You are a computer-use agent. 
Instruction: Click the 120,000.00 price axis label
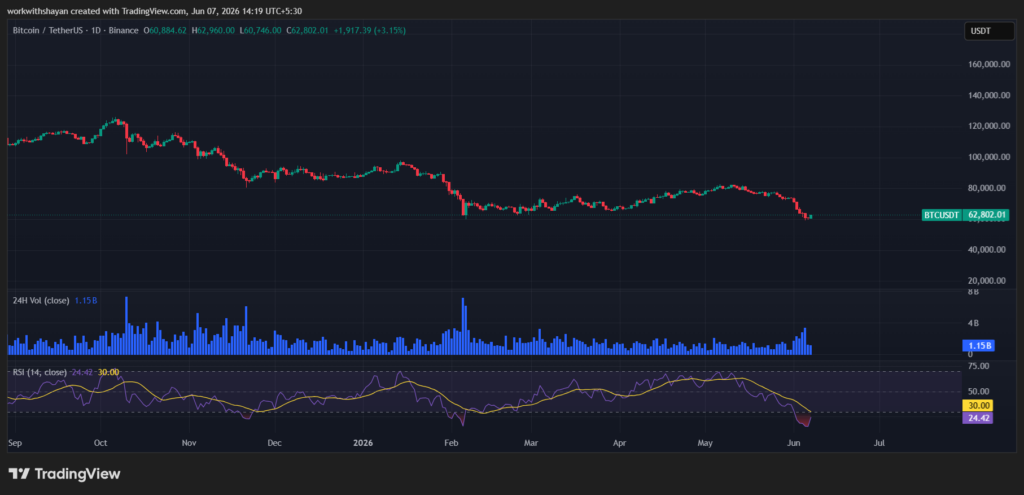987,126
